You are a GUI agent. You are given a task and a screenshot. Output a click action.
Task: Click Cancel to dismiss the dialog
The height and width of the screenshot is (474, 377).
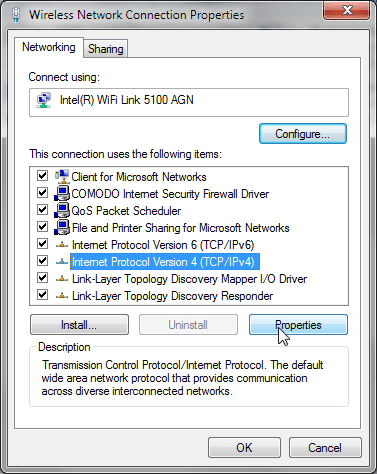[325, 448]
